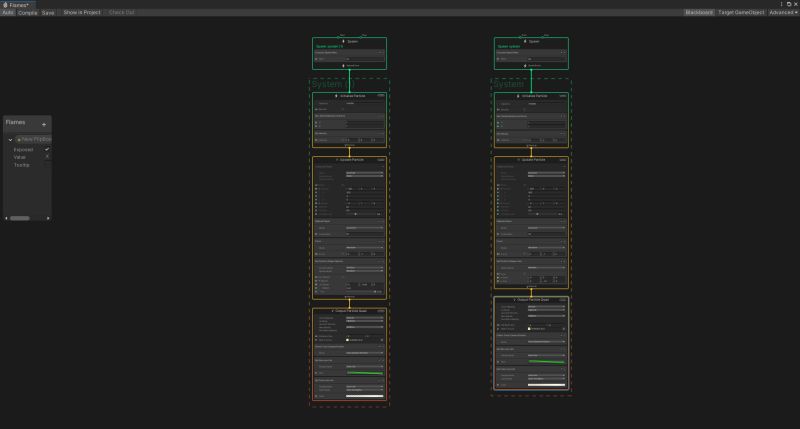Toggle Local space badge on System (1) Initialize
Image resolution: width=800 pixels, height=429 pixels.
tap(381, 95)
